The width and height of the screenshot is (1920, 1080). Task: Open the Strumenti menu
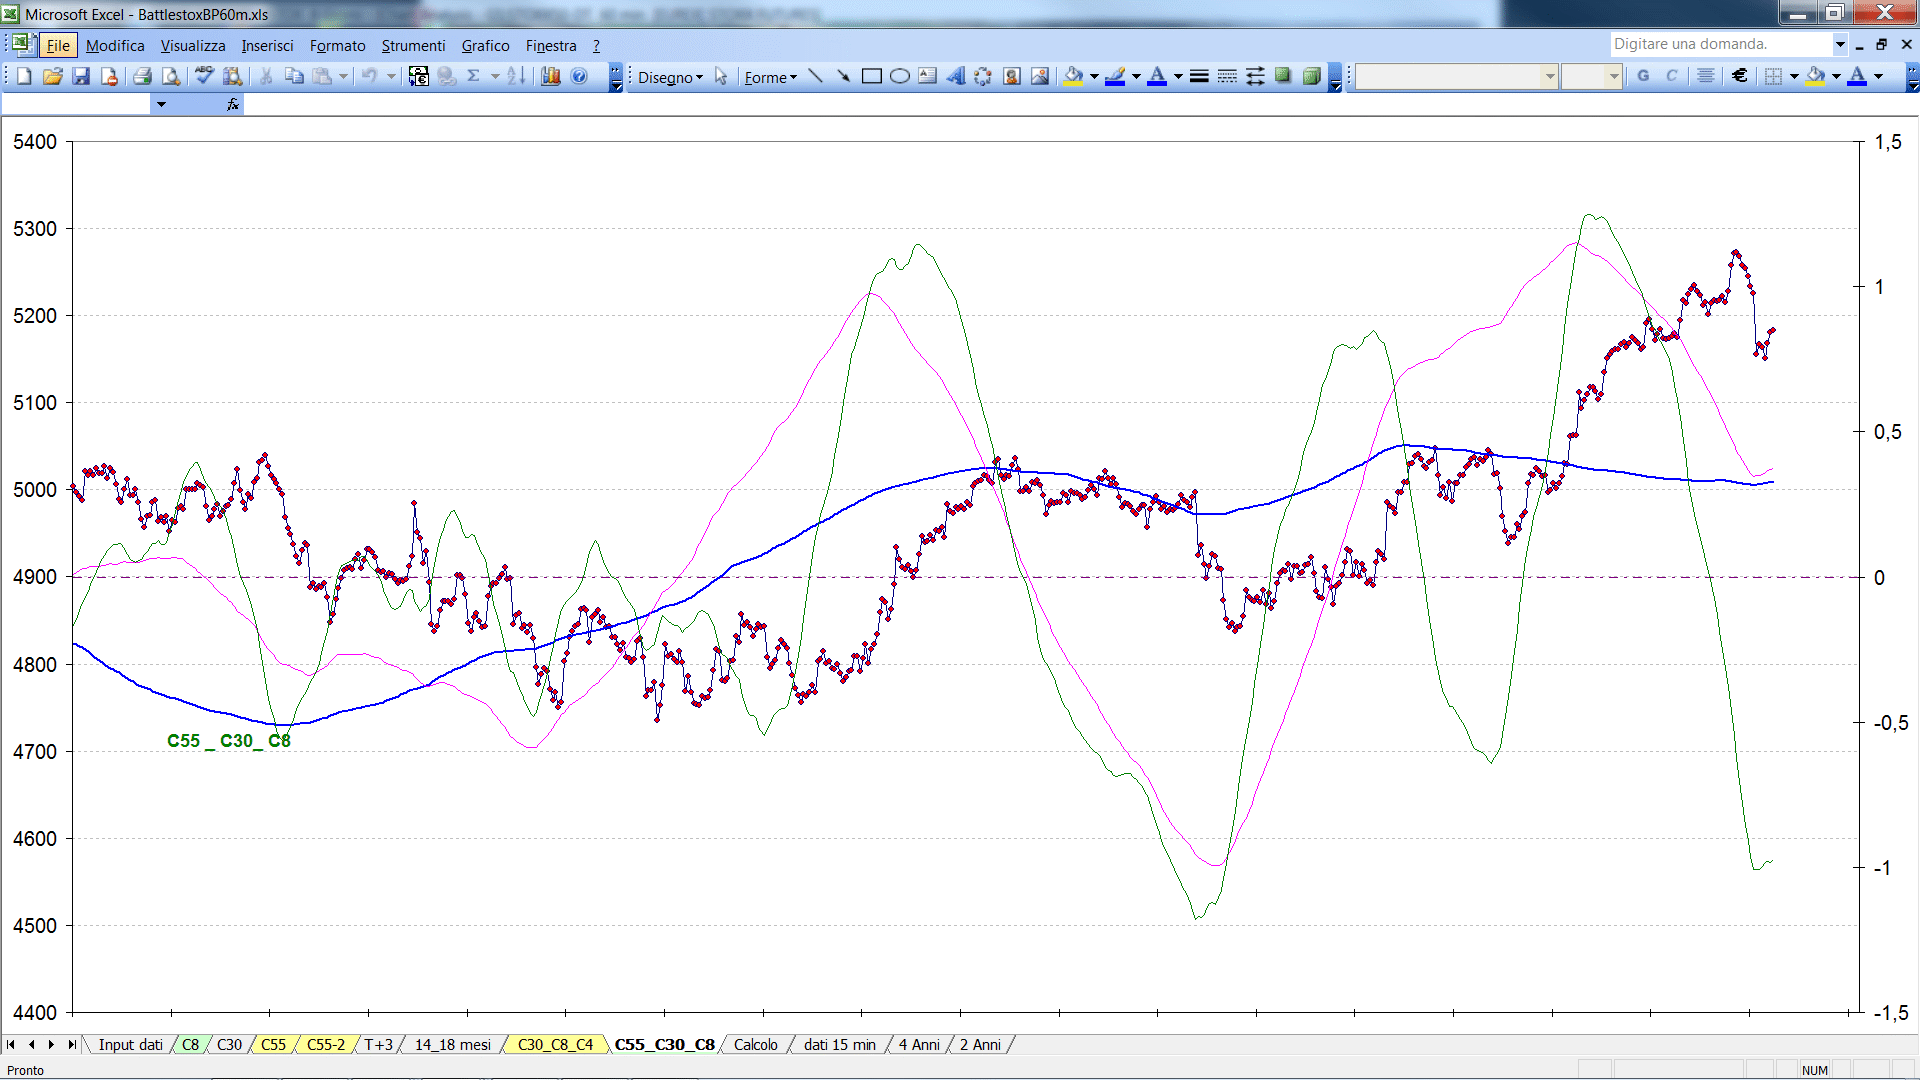[413, 45]
